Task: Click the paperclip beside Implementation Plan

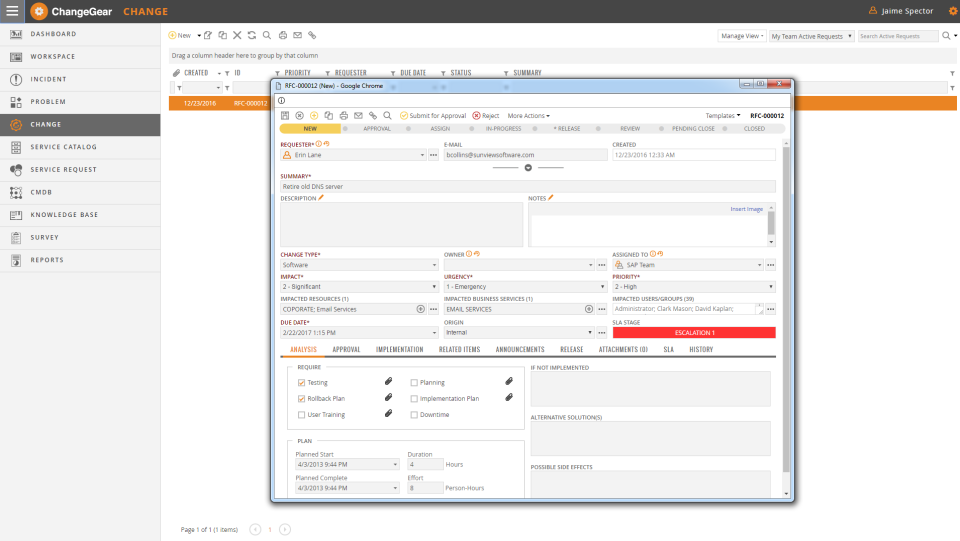Action: (x=509, y=397)
